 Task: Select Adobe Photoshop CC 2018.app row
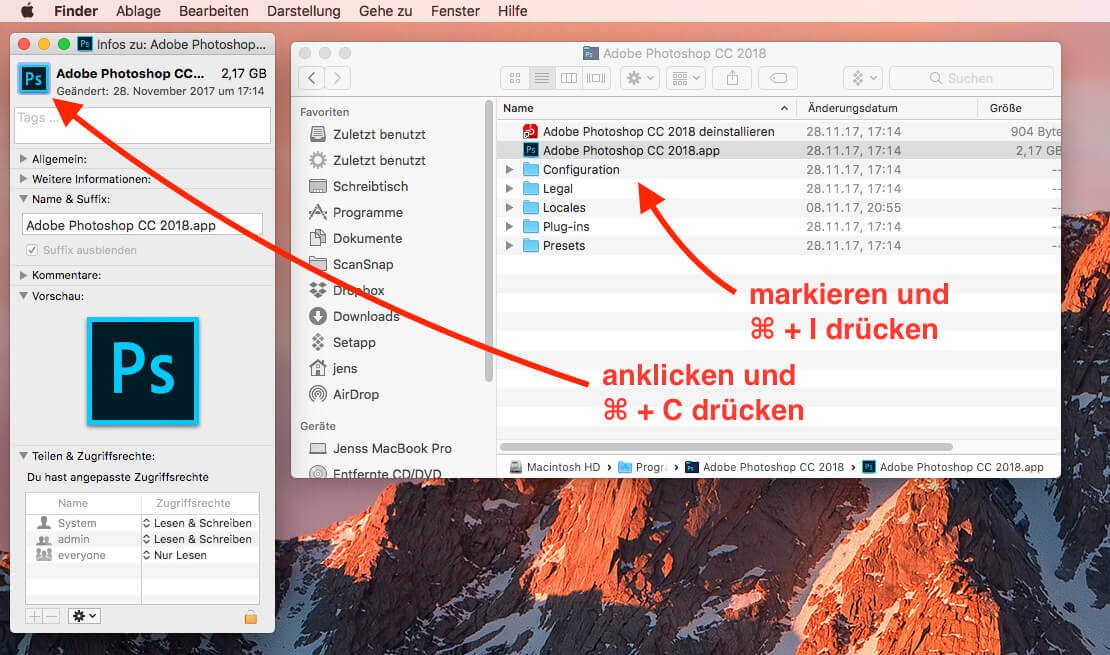[x=779, y=150]
